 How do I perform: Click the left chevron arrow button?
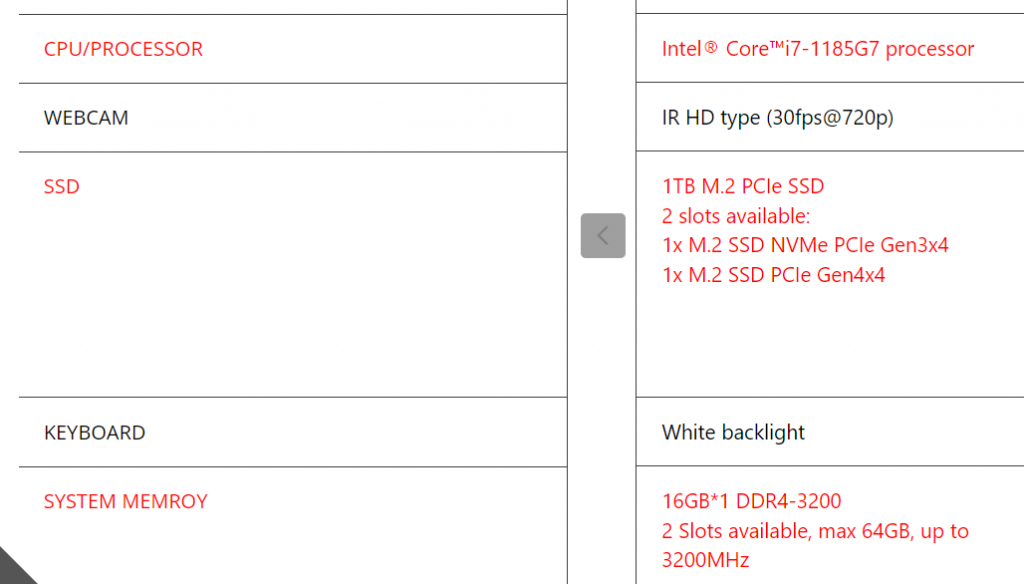coord(603,236)
